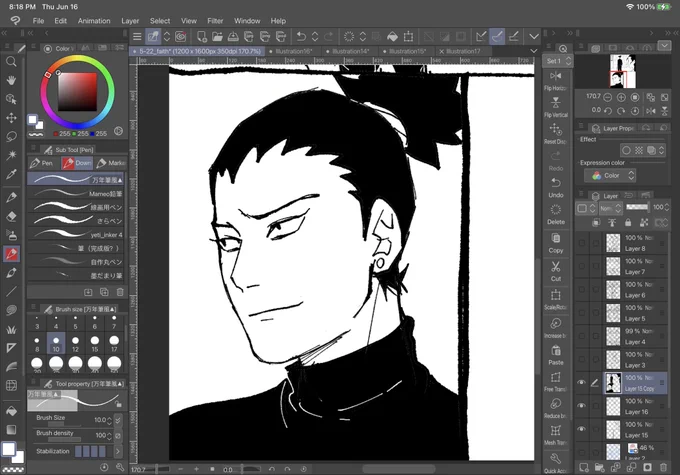
Task: Open the Edit menu
Action: coord(60,21)
